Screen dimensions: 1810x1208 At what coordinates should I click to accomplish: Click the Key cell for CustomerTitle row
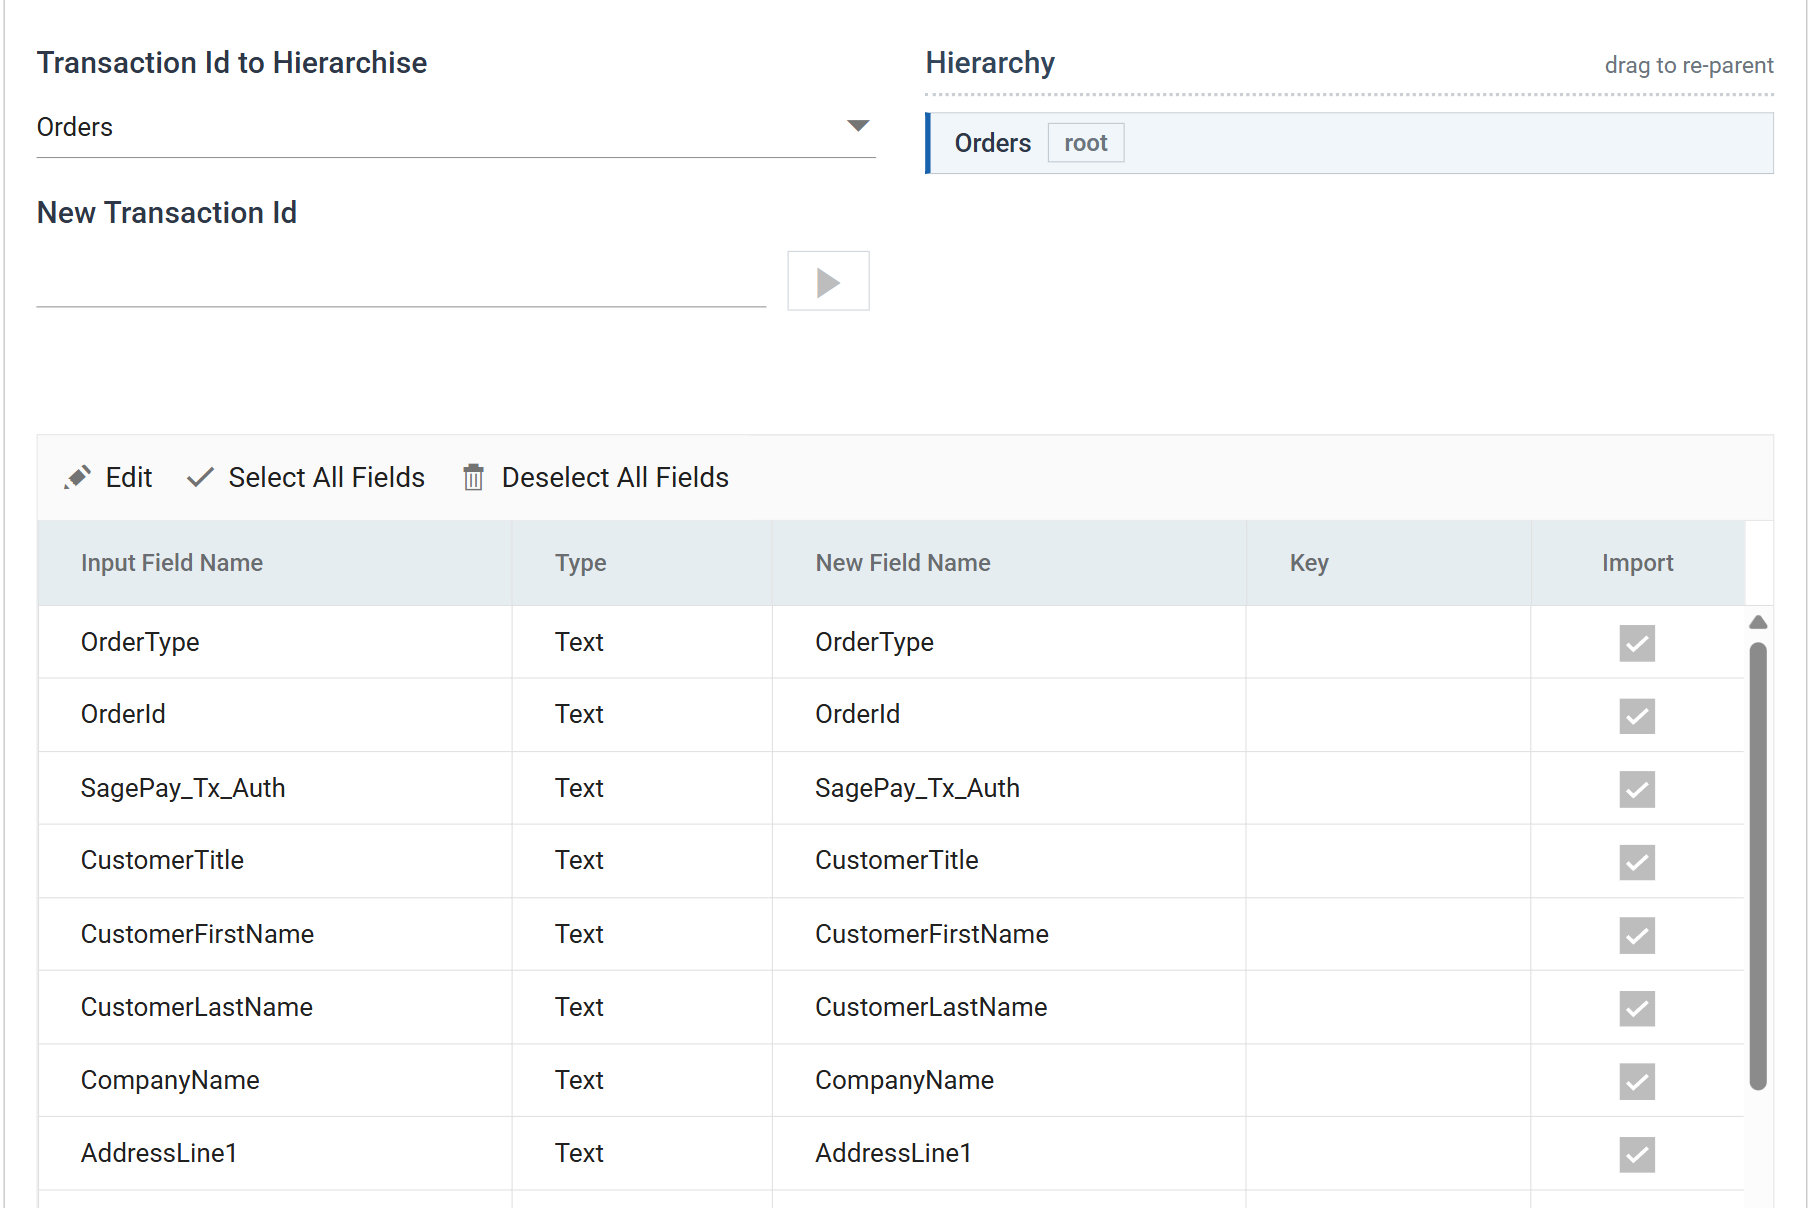pos(1388,861)
